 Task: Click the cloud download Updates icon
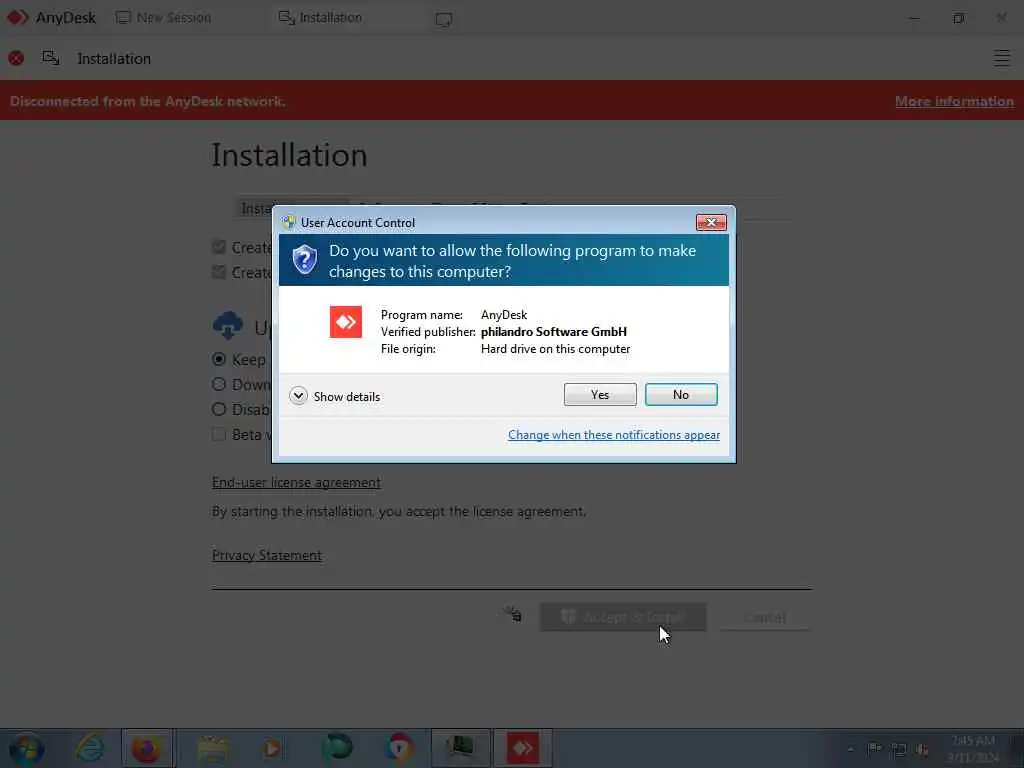click(228, 325)
